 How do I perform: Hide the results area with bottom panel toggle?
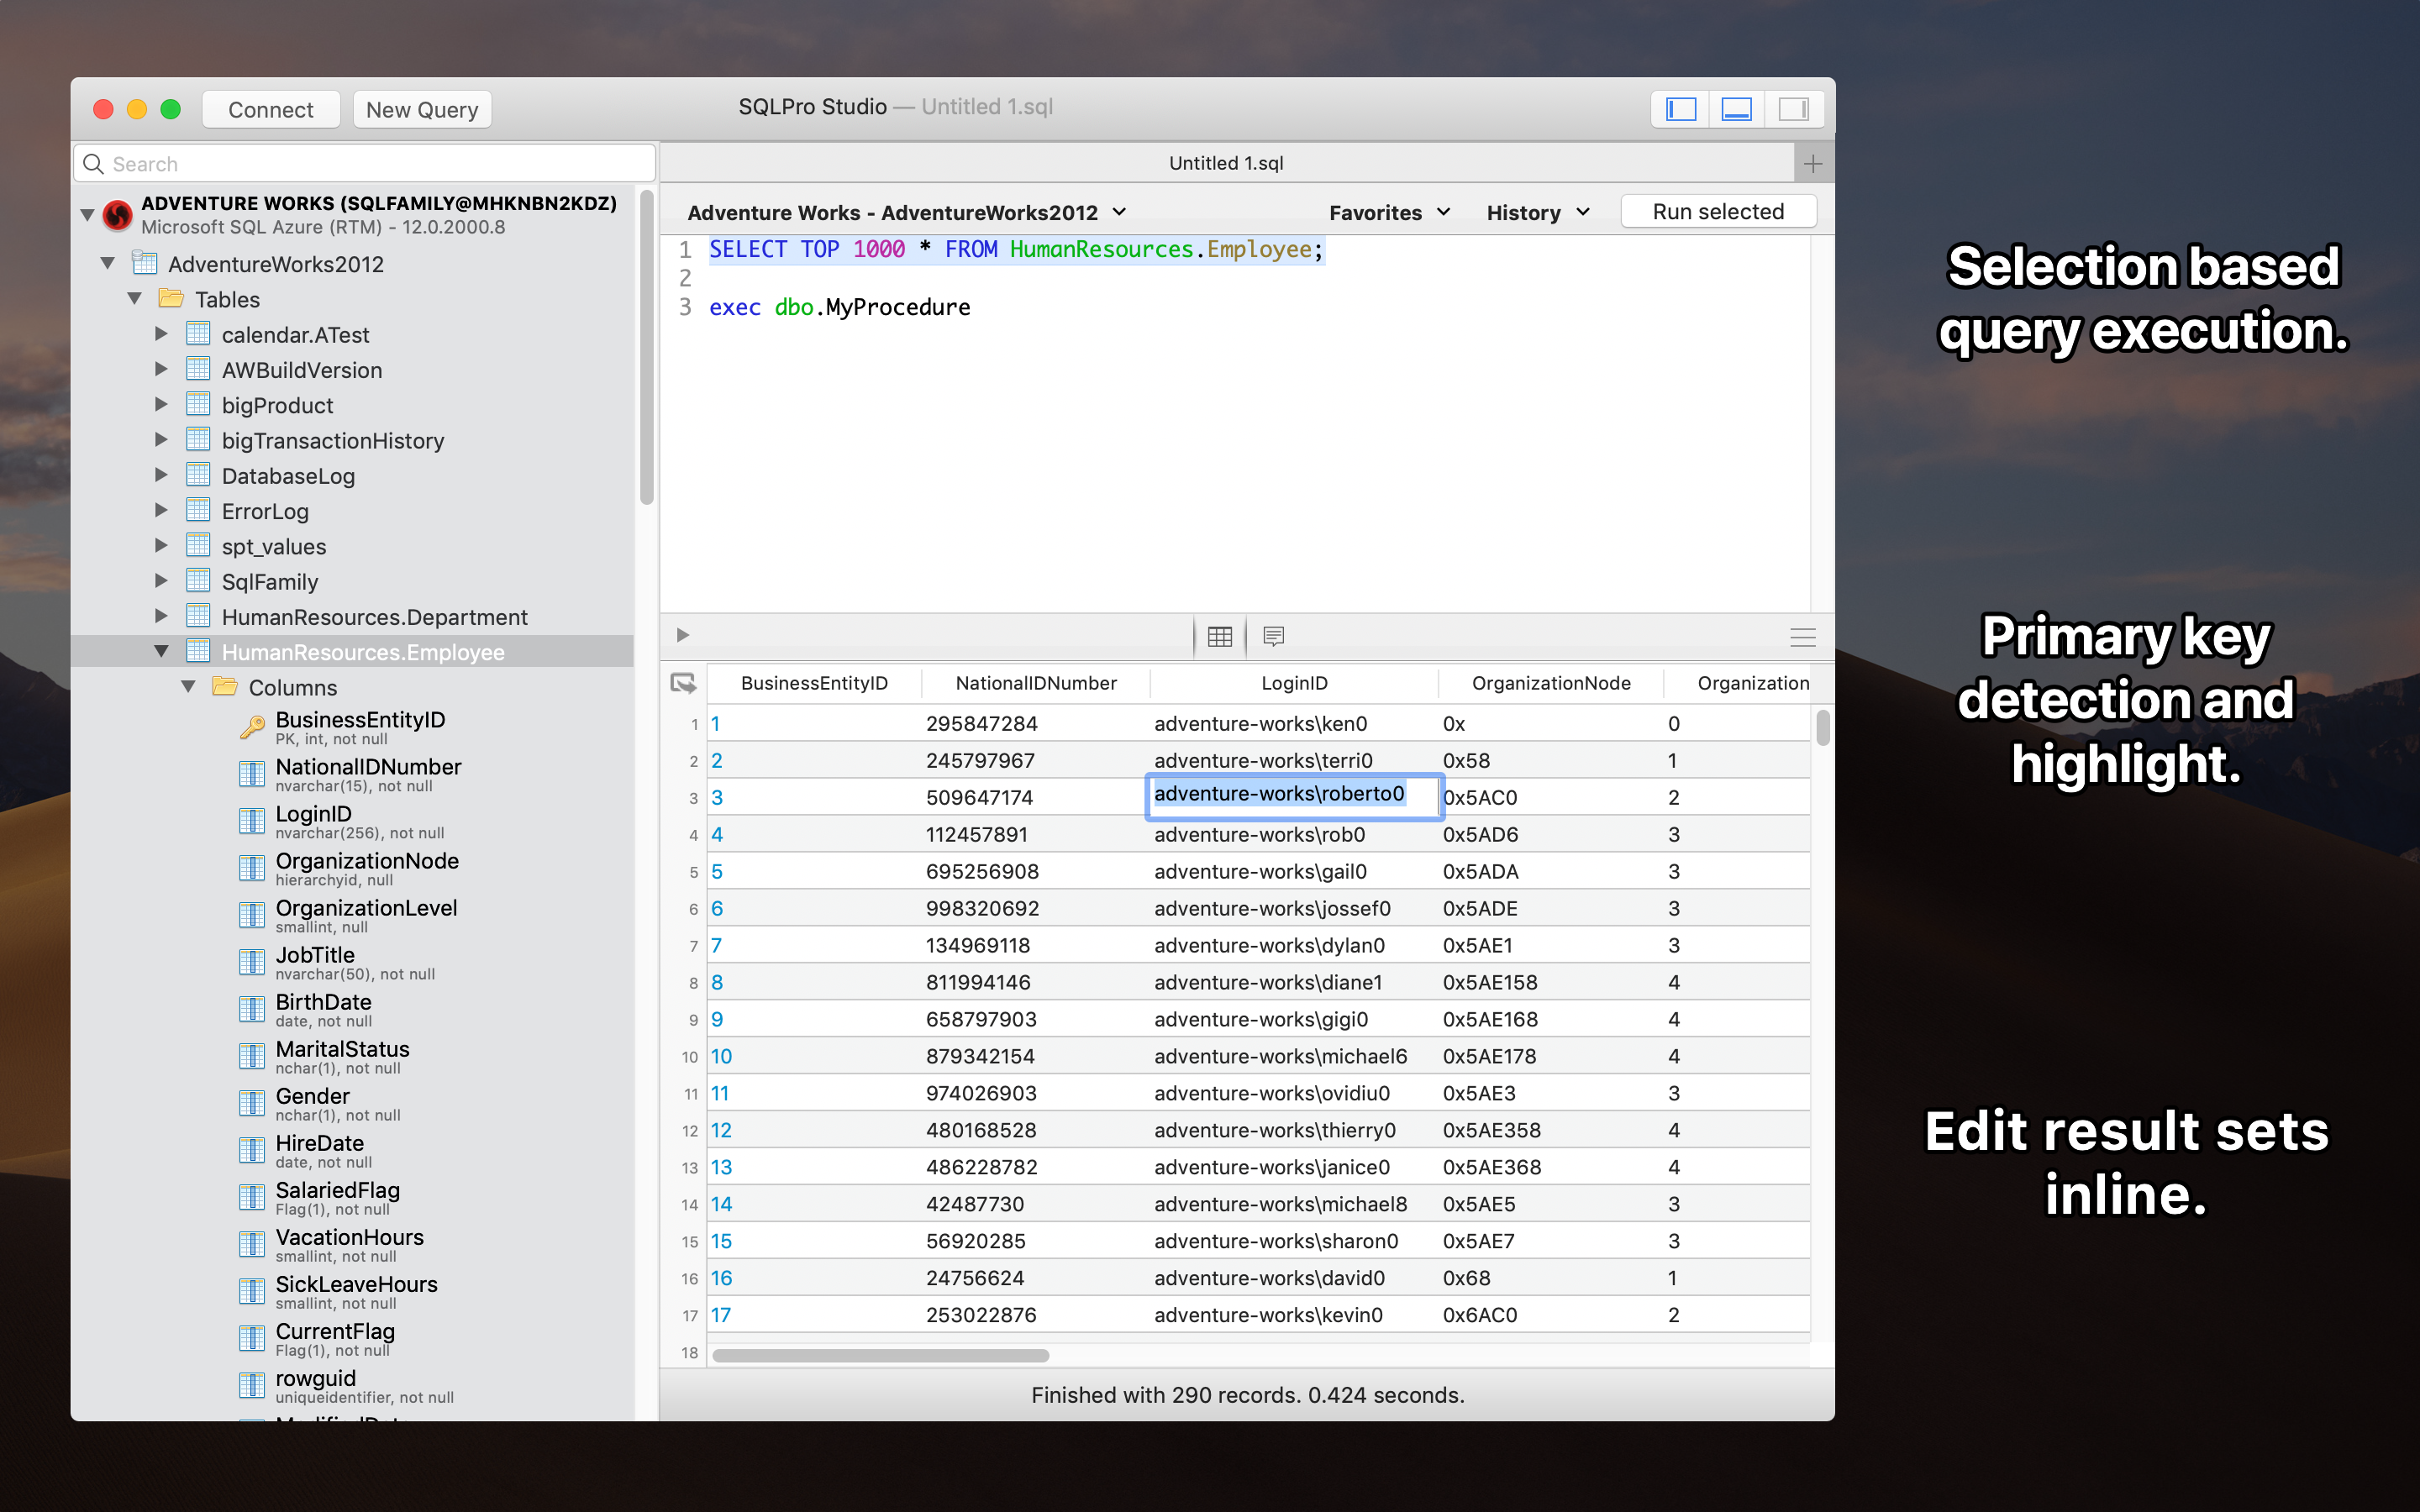point(1736,109)
